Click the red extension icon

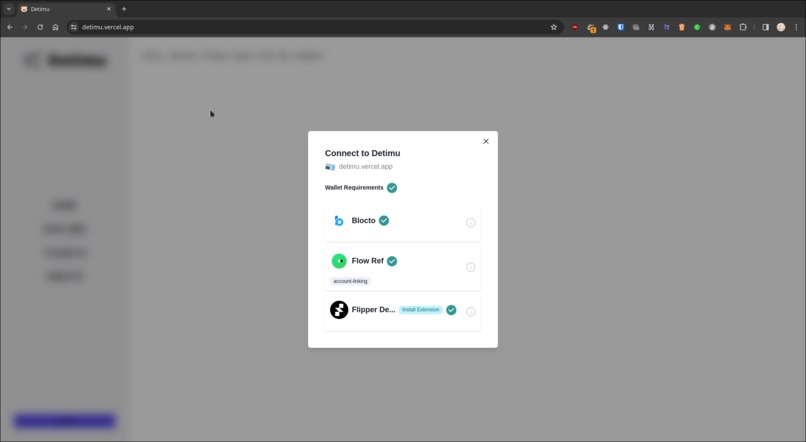click(575, 27)
